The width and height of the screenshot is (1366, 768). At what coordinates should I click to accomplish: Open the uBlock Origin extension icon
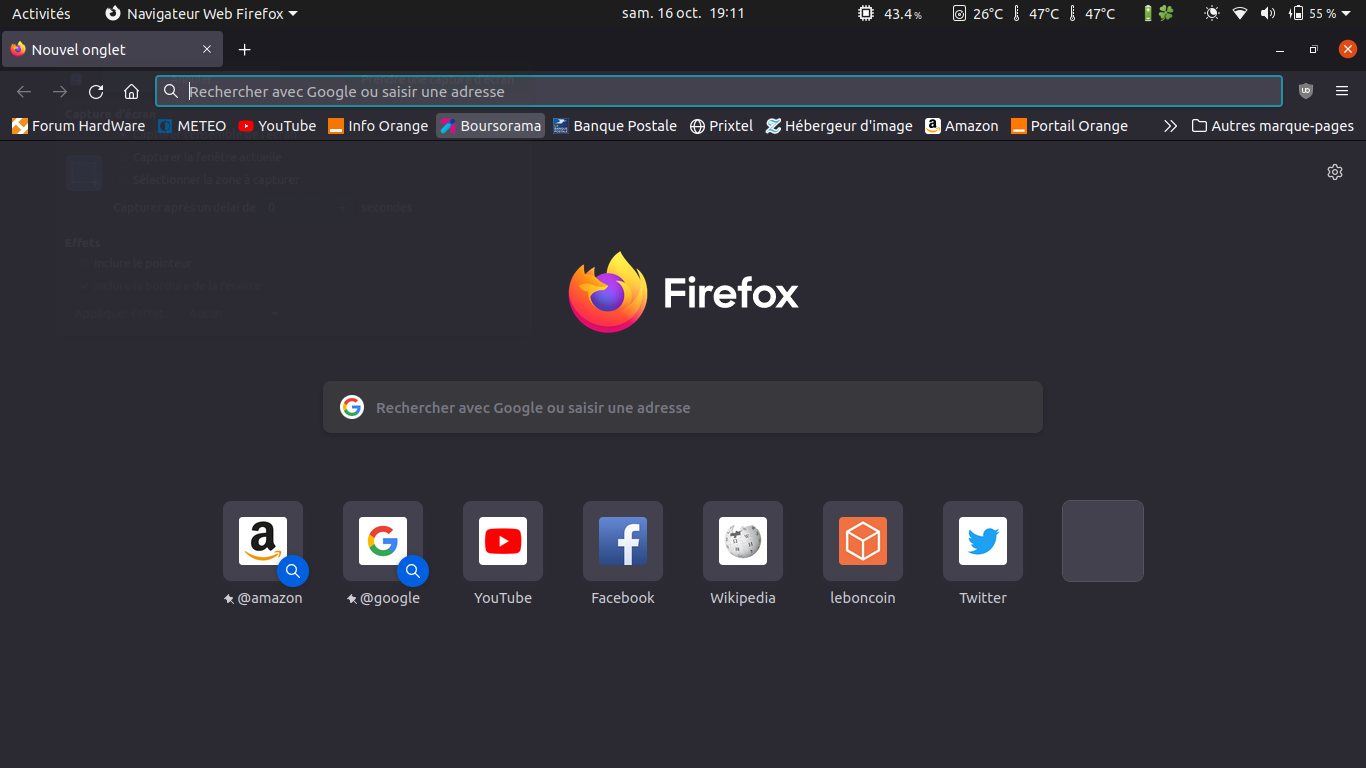(1306, 91)
